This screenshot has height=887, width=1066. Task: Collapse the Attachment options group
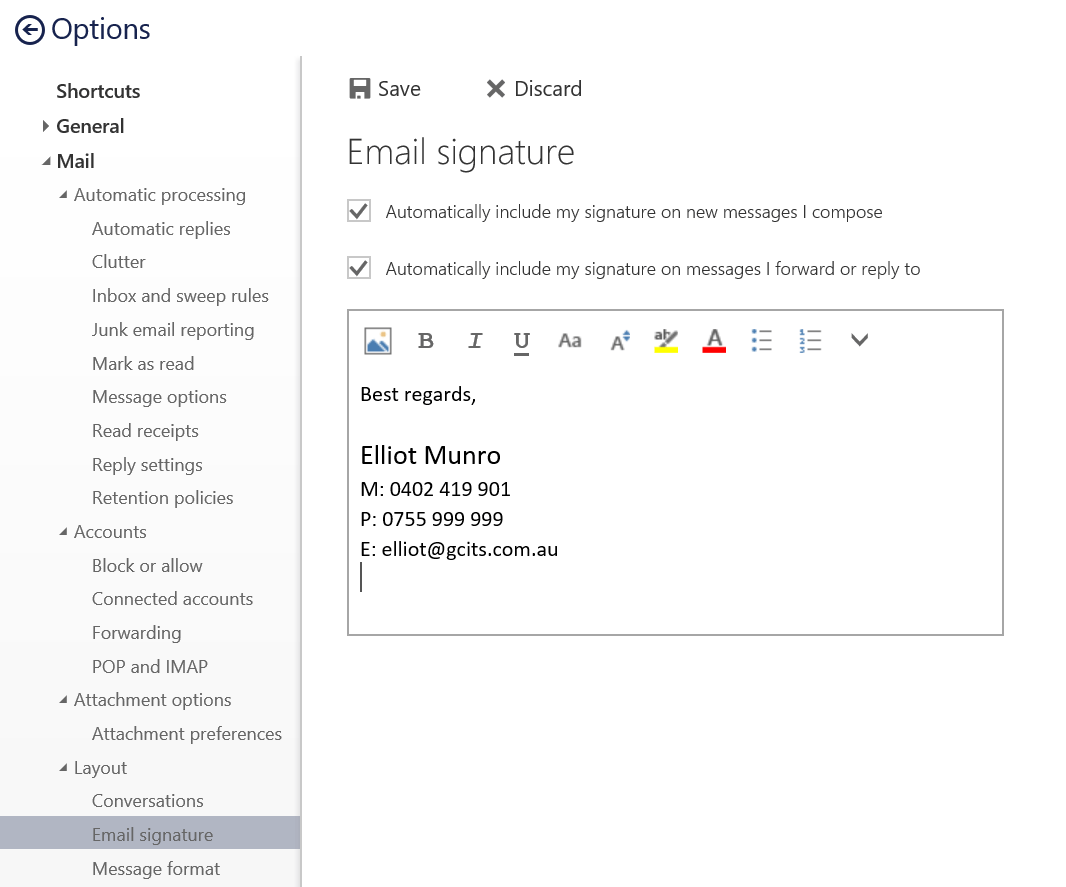tap(63, 699)
